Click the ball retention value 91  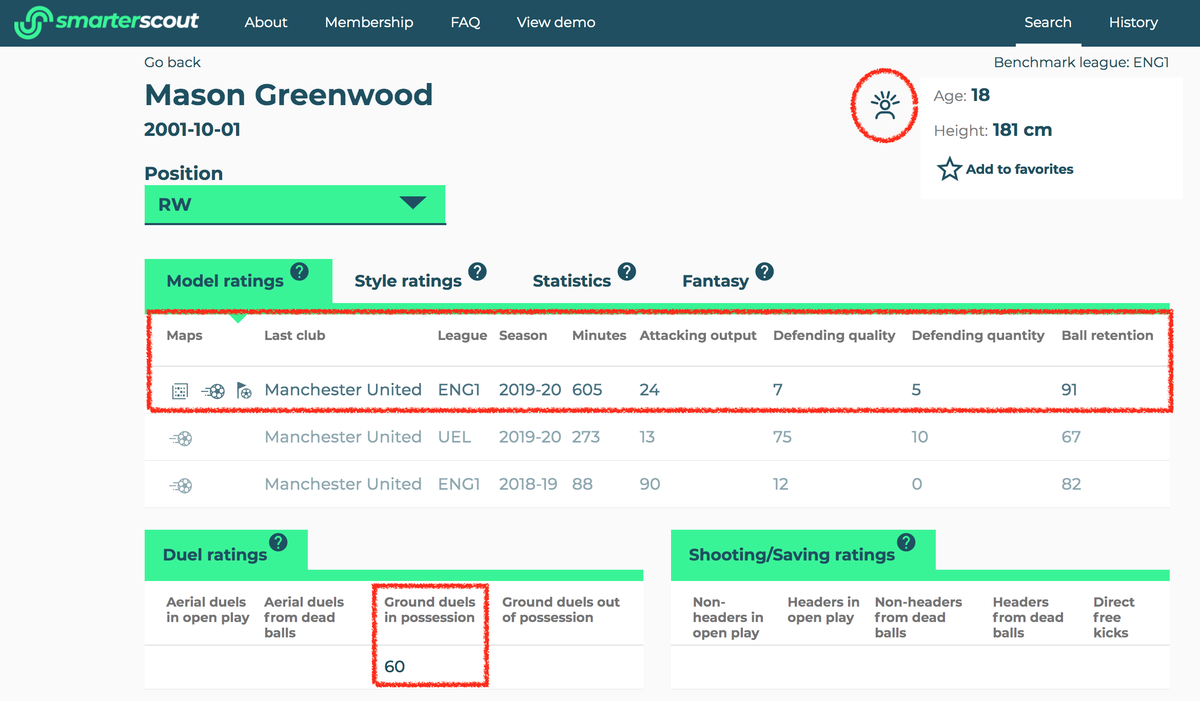[1070, 390]
